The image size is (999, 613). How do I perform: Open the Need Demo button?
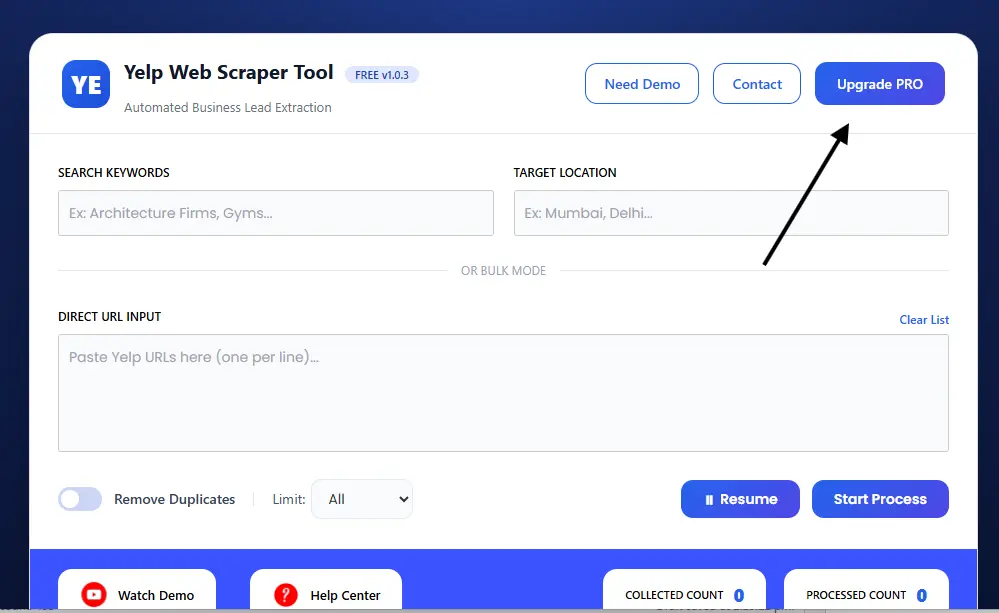click(642, 83)
